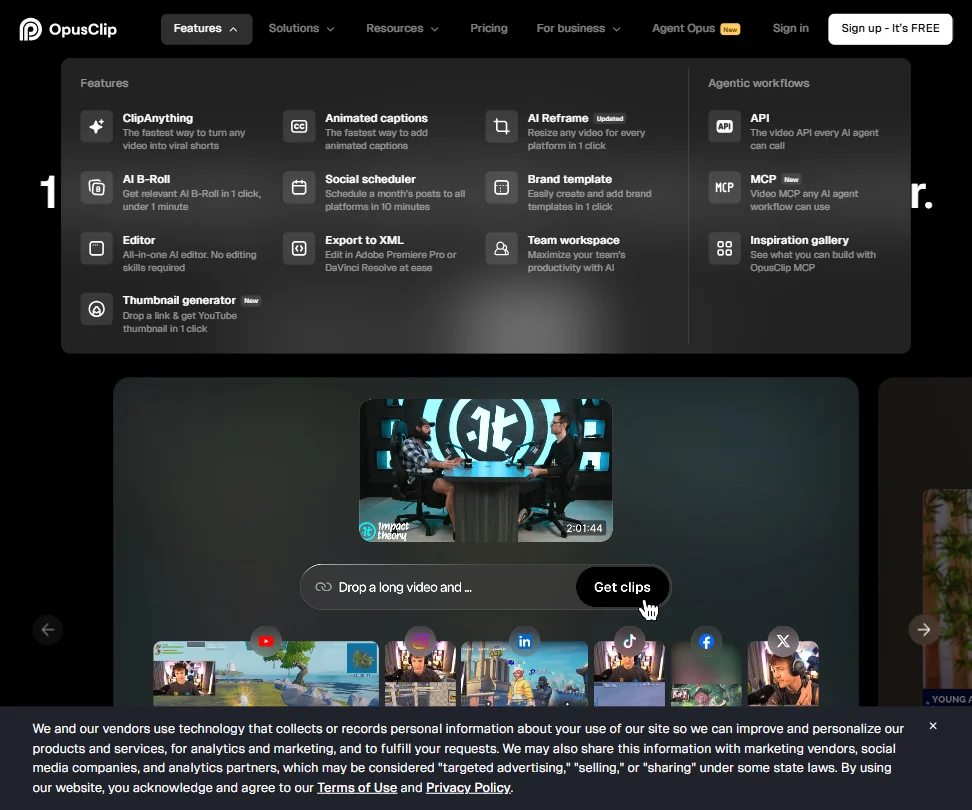Select AI Reframe menu title
The width and height of the screenshot is (972, 810).
tap(558, 118)
